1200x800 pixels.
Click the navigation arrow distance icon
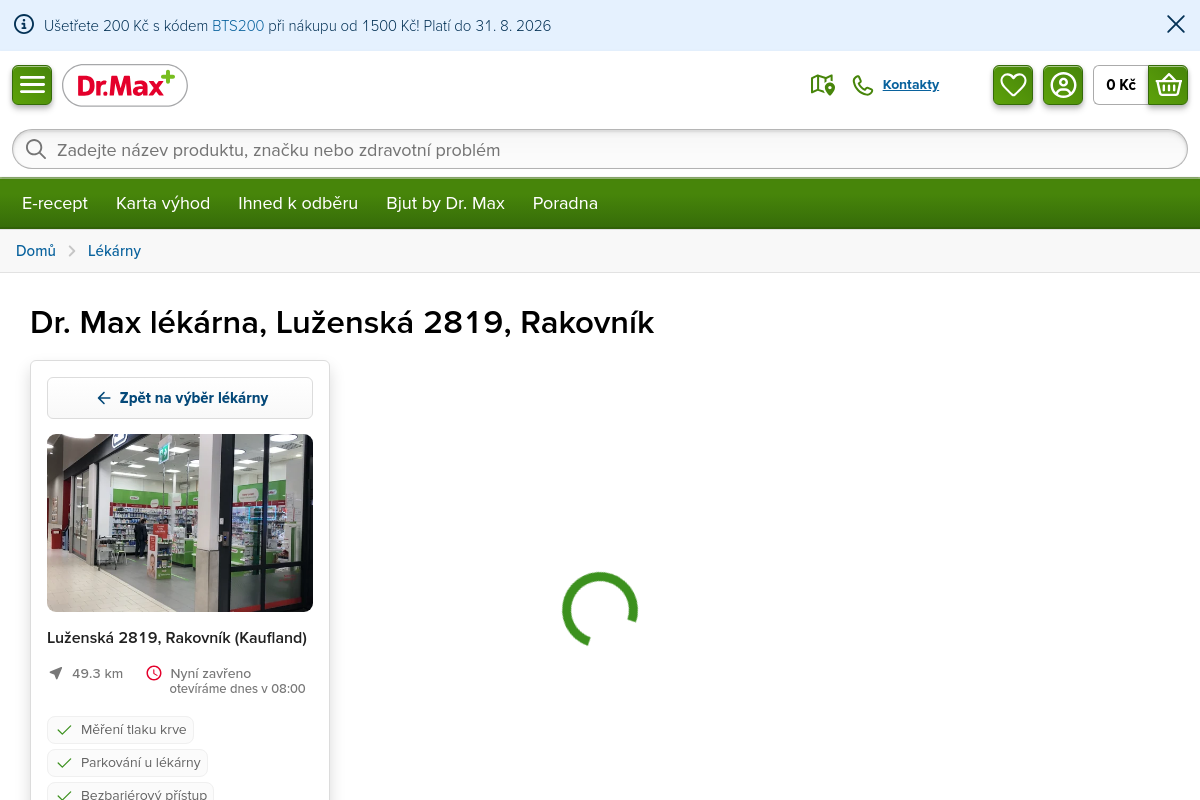(56, 673)
